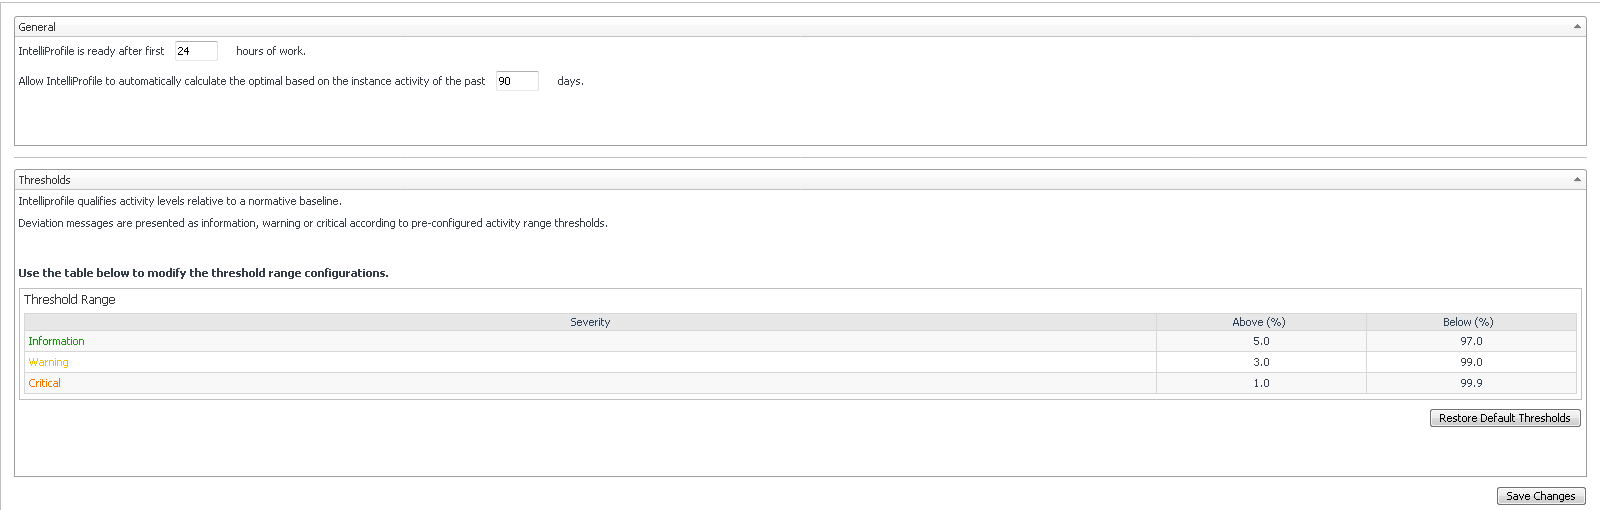The height and width of the screenshot is (510, 1600).
Task: Collapse the Thresholds section arrow
Action: click(1577, 180)
